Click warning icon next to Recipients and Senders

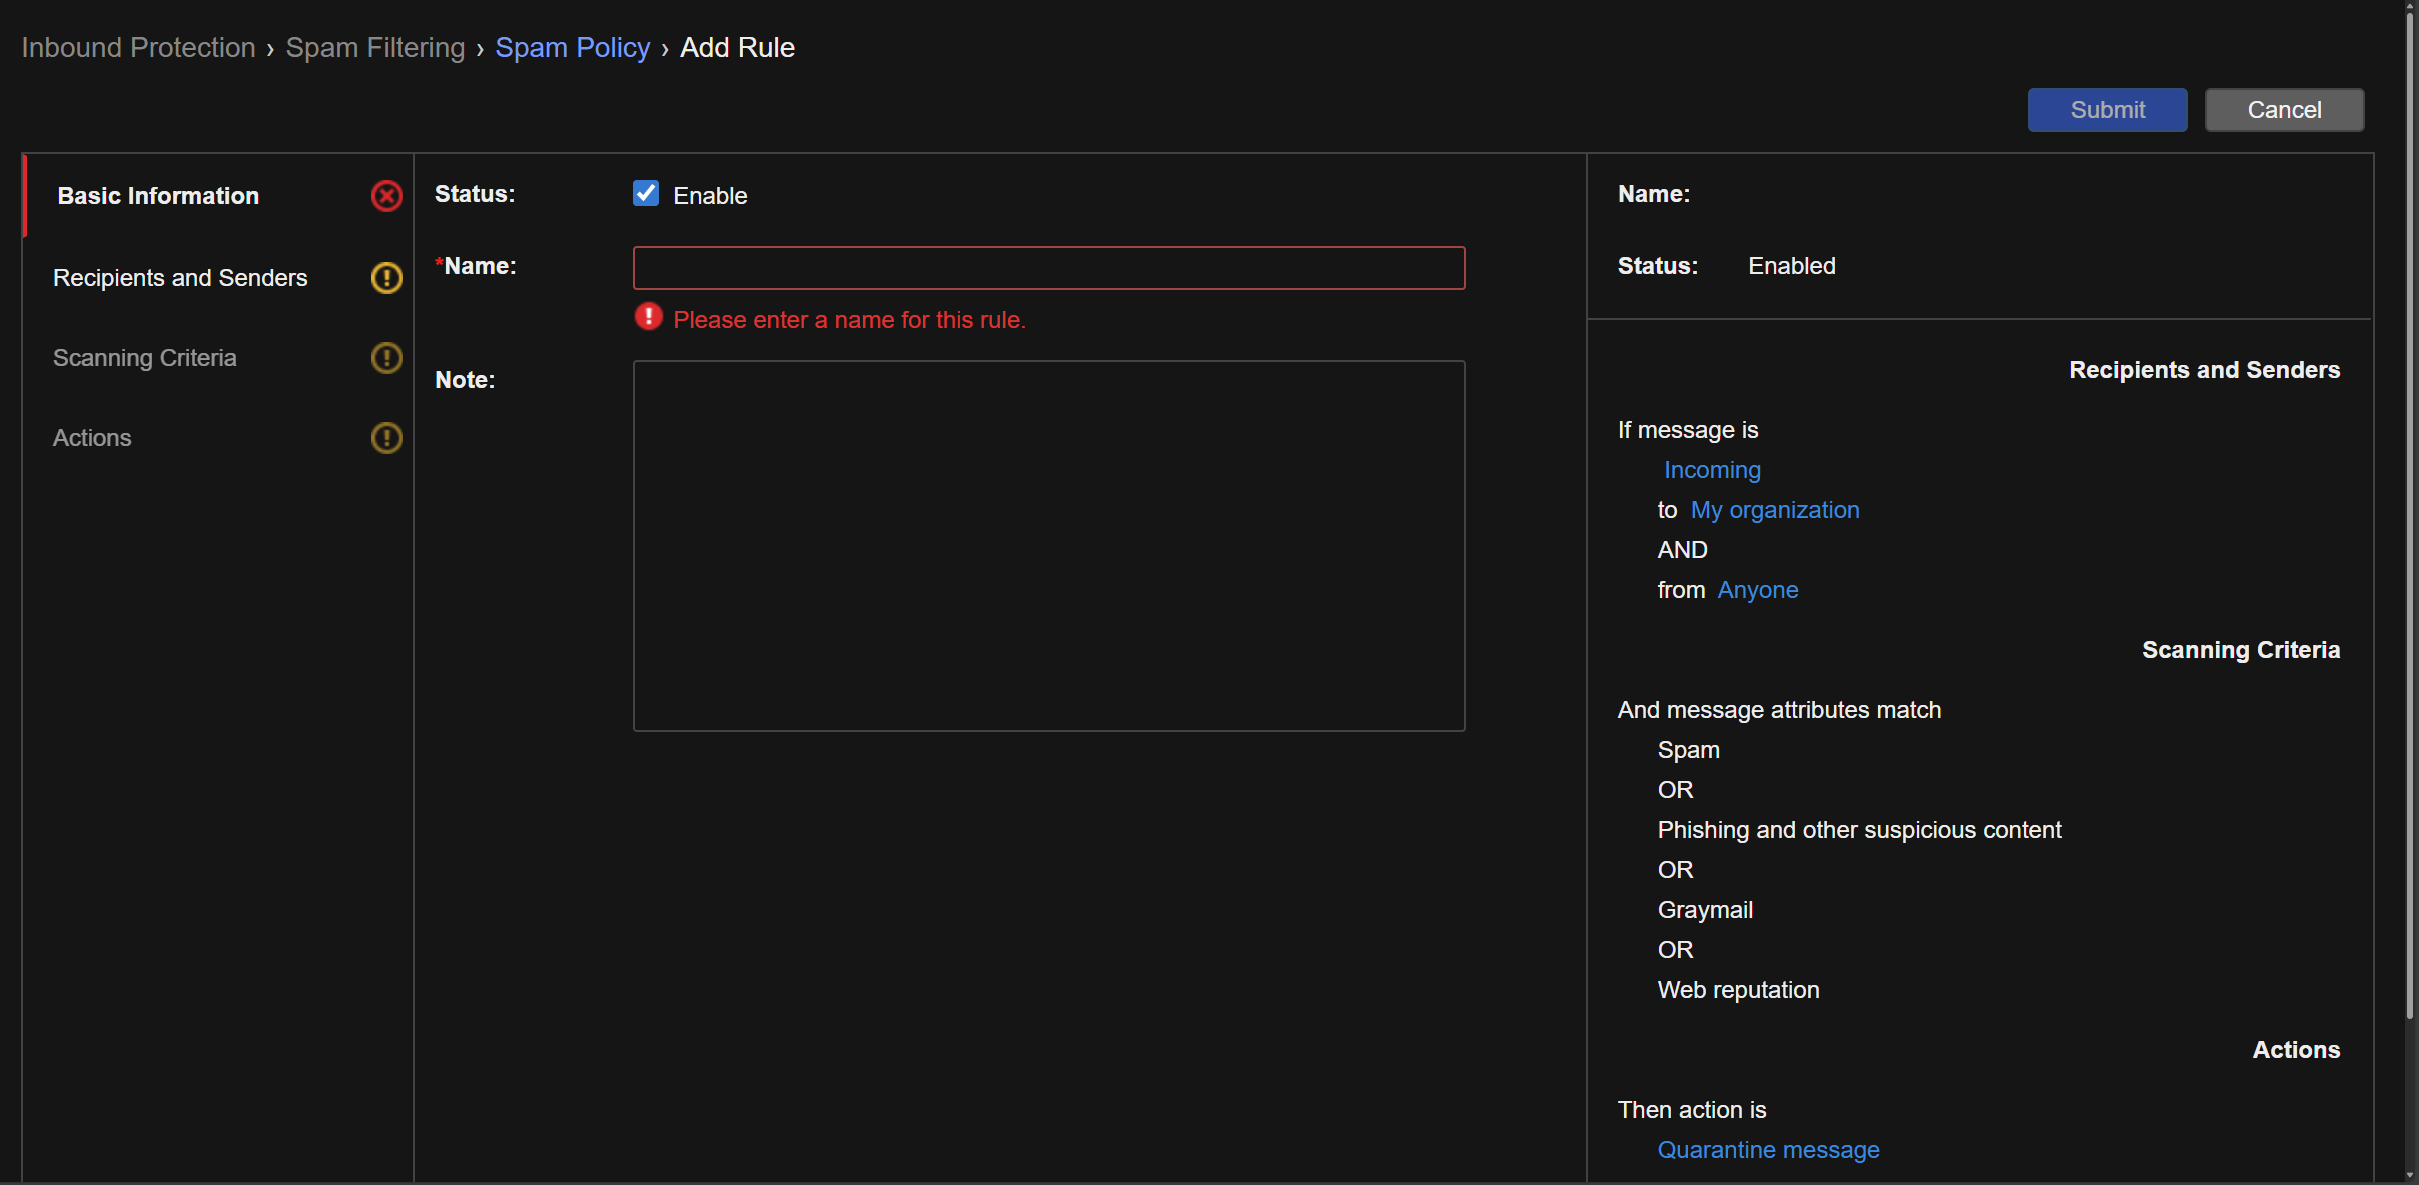pos(386,277)
